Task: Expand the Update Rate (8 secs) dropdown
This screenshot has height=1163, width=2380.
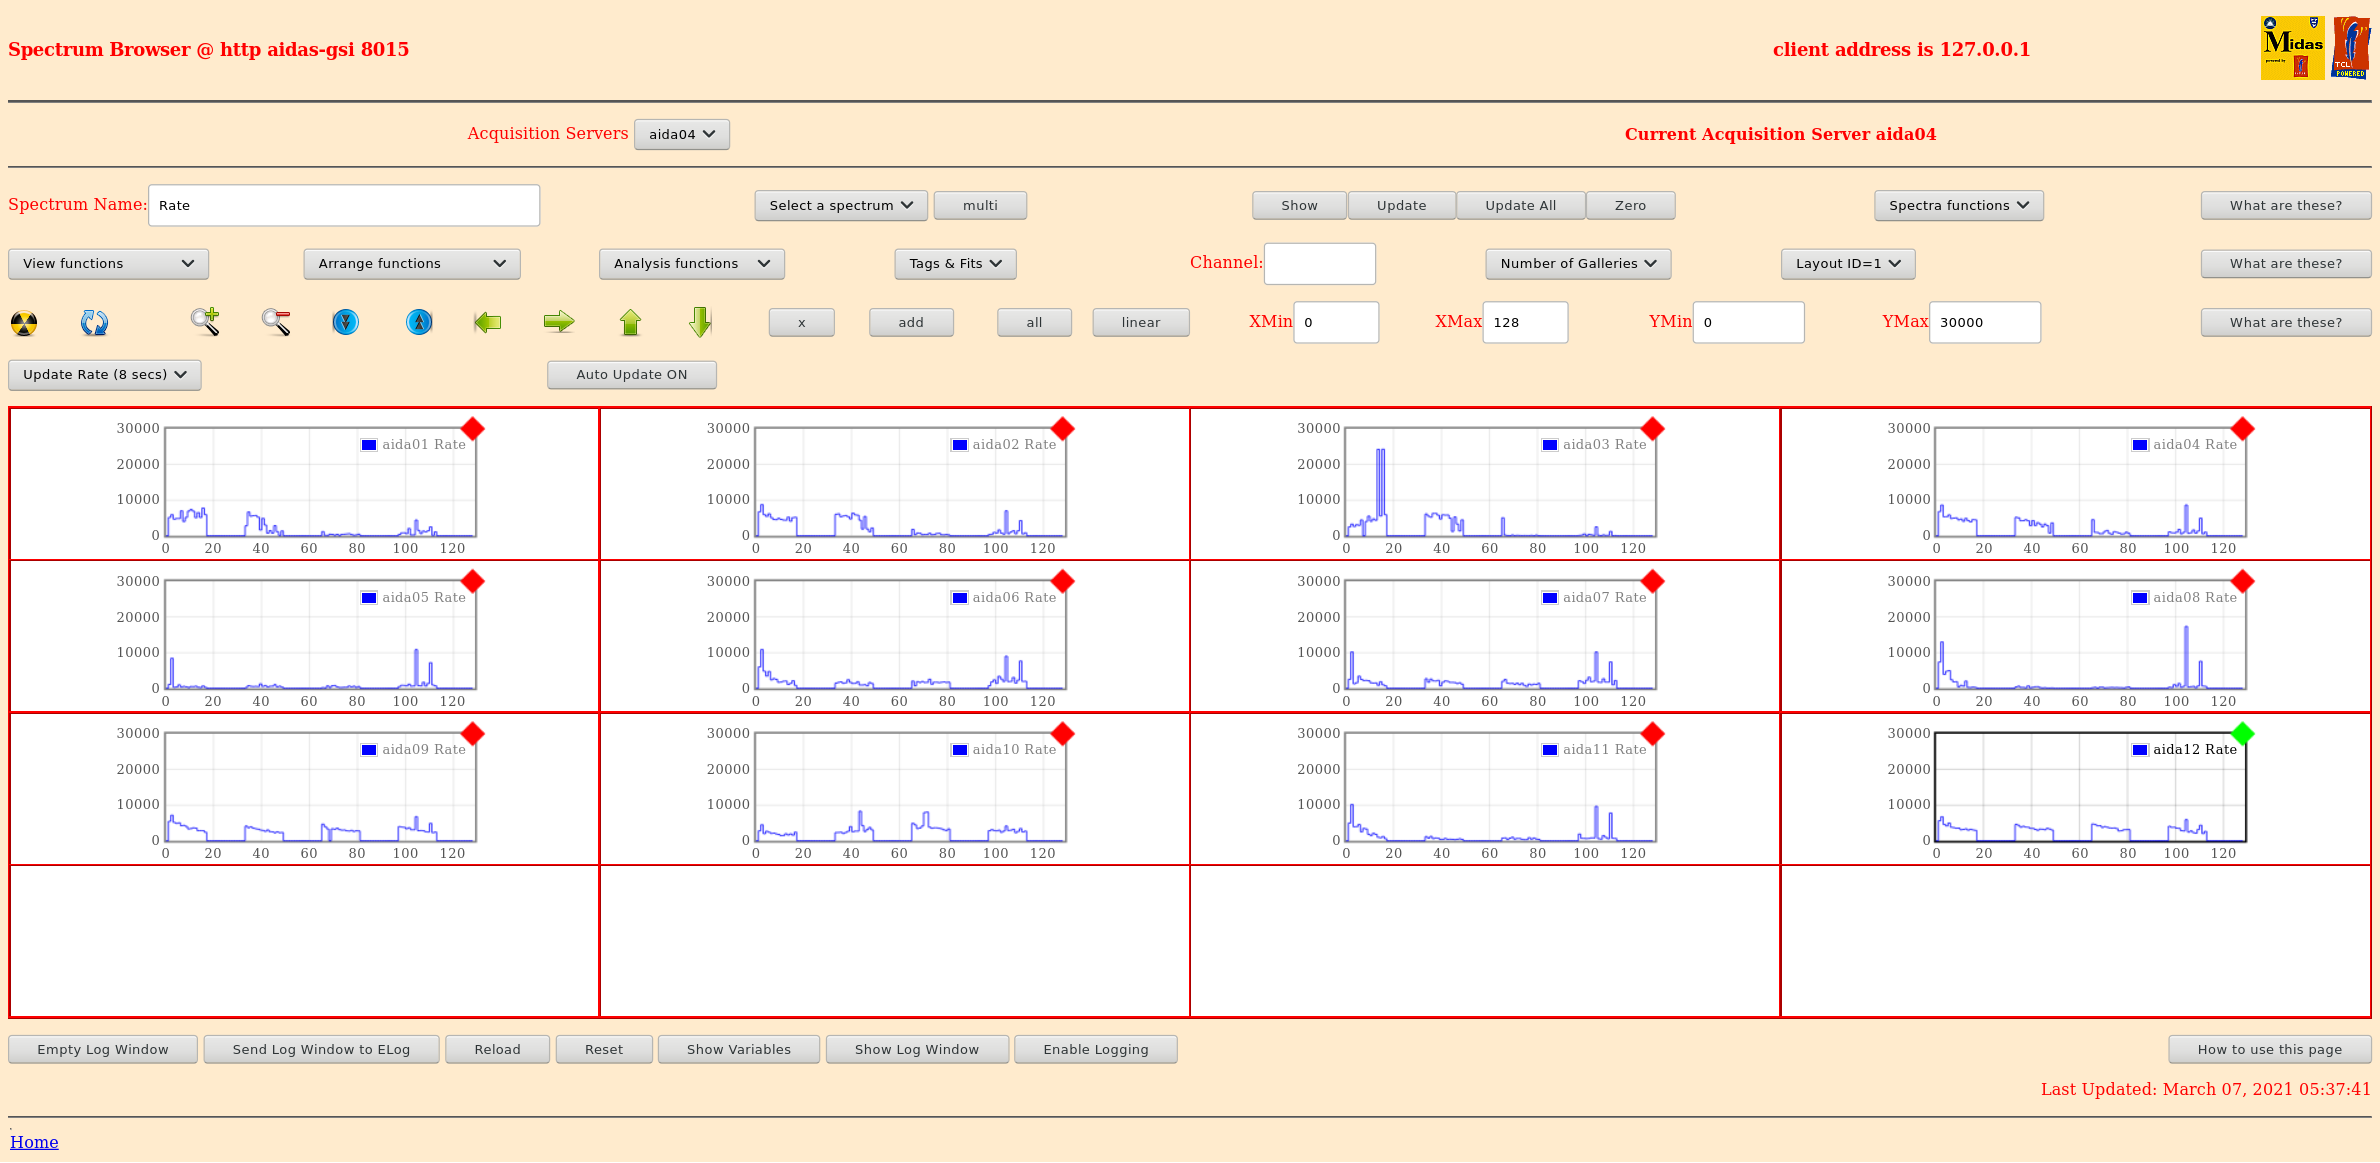Action: coord(105,375)
